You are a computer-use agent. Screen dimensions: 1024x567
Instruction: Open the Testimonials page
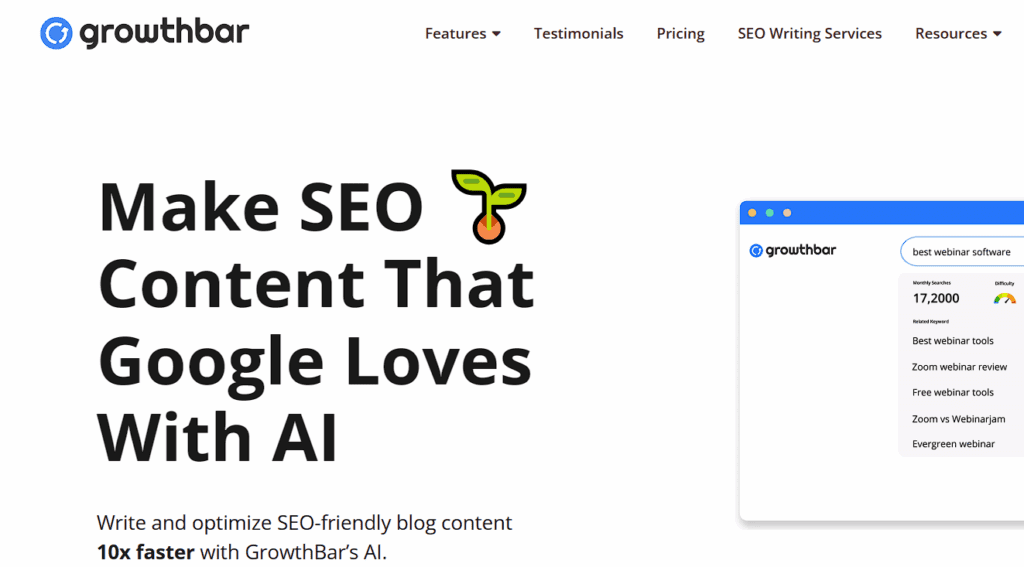tap(578, 34)
